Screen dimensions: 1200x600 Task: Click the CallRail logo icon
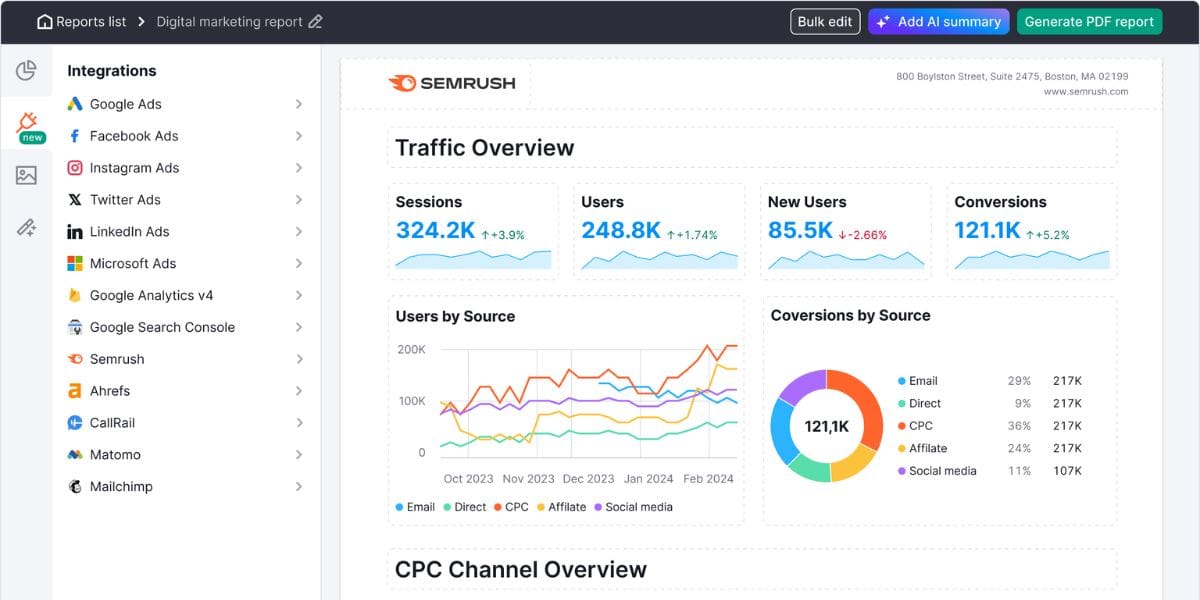point(75,423)
